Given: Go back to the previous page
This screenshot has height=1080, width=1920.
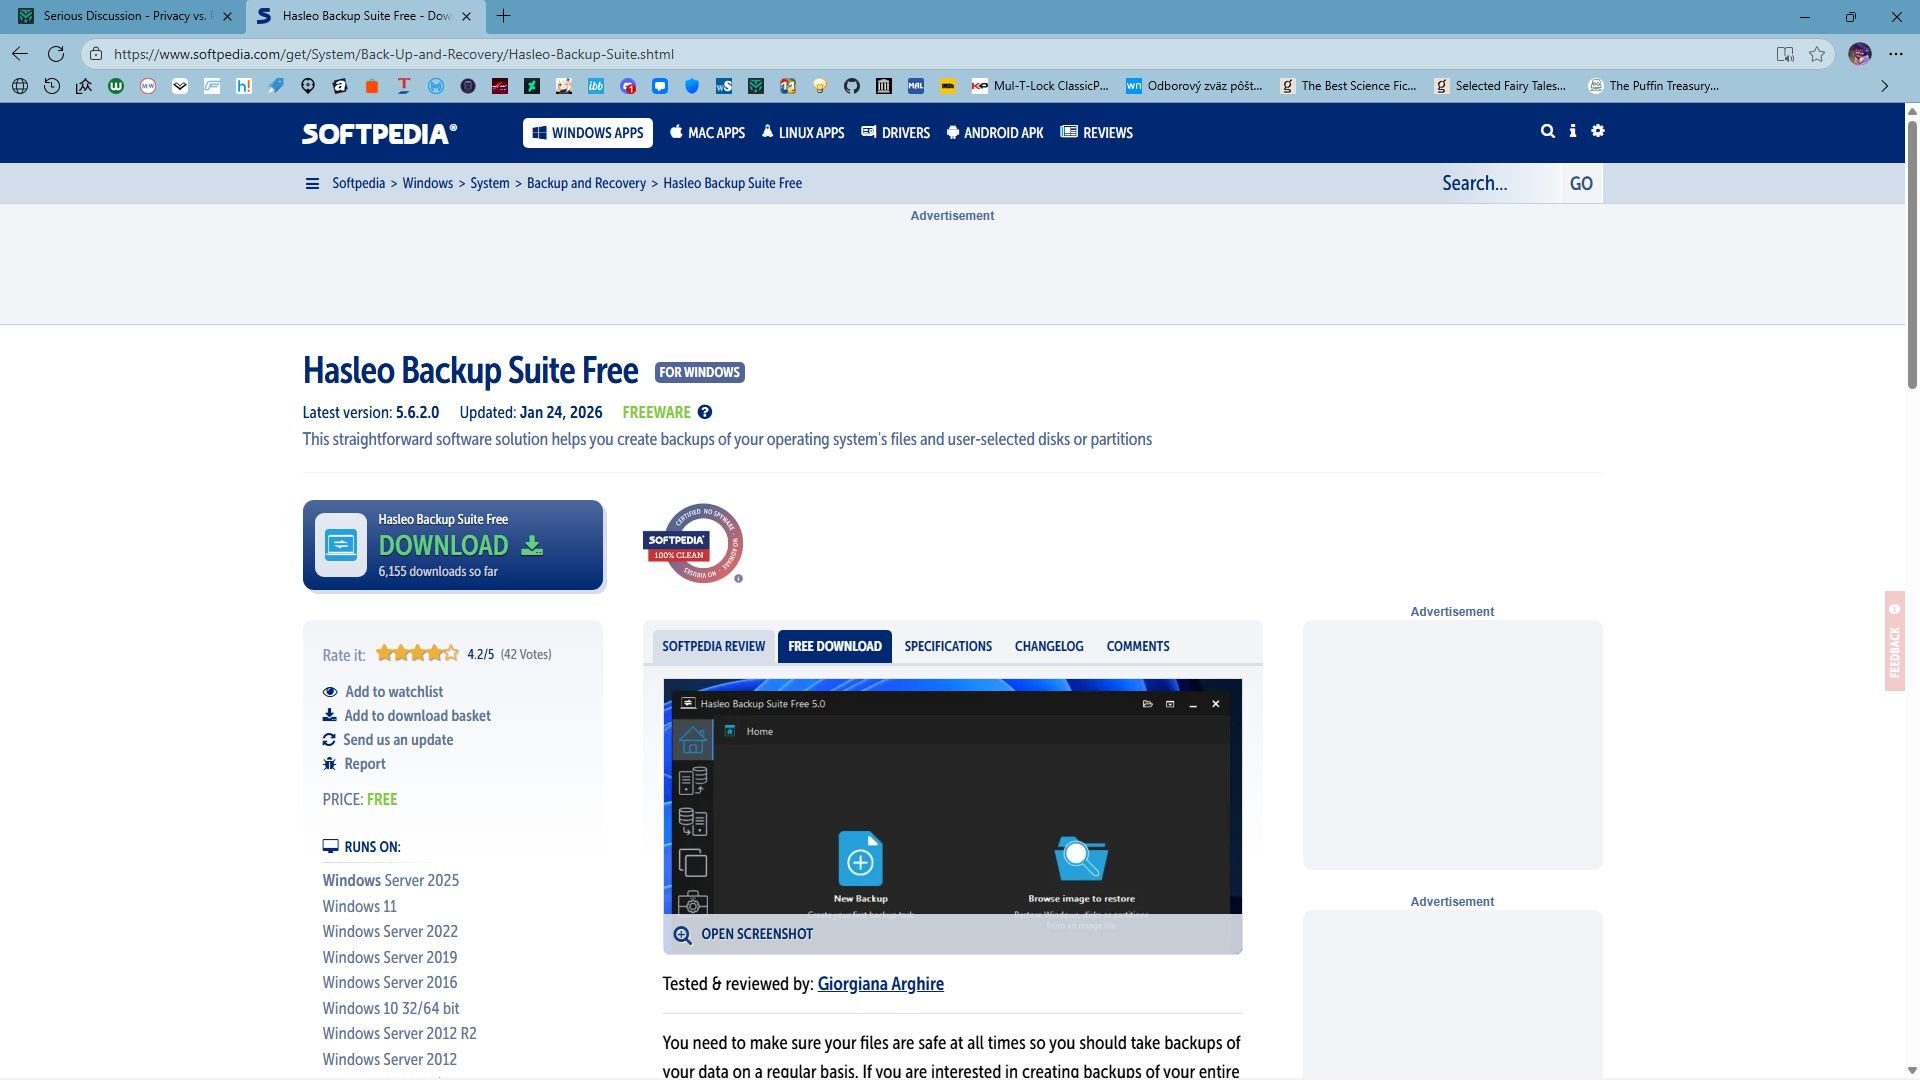Looking at the screenshot, I should 20,54.
